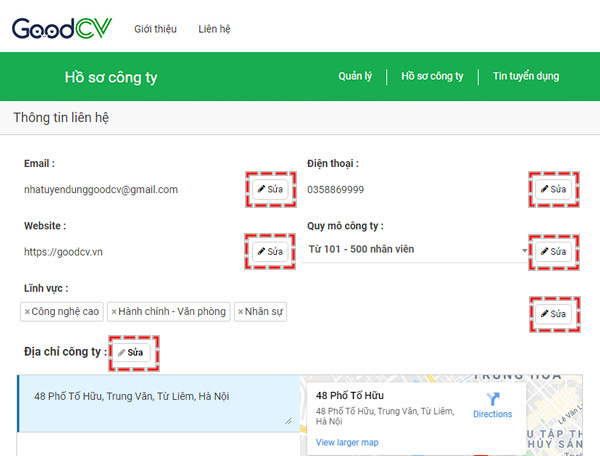
Task: Edit the Email field with Sửa
Action: tap(270, 189)
